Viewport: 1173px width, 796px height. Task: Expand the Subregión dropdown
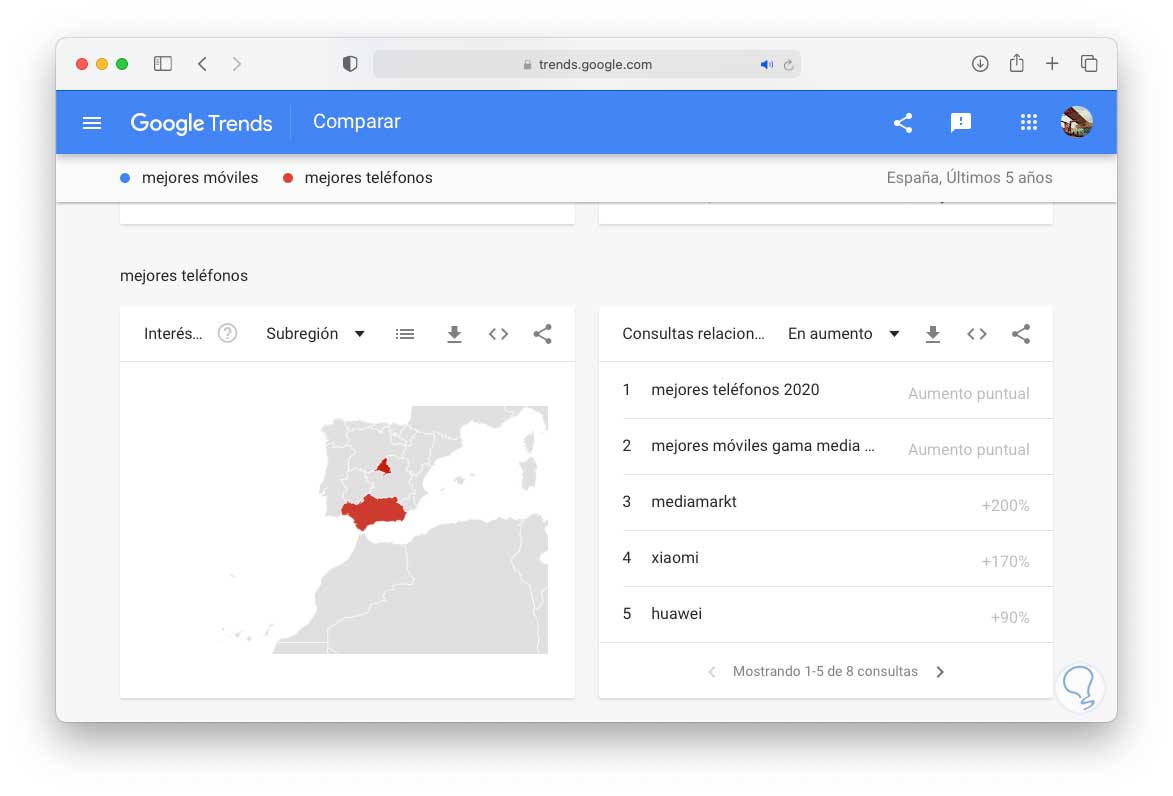tap(315, 334)
